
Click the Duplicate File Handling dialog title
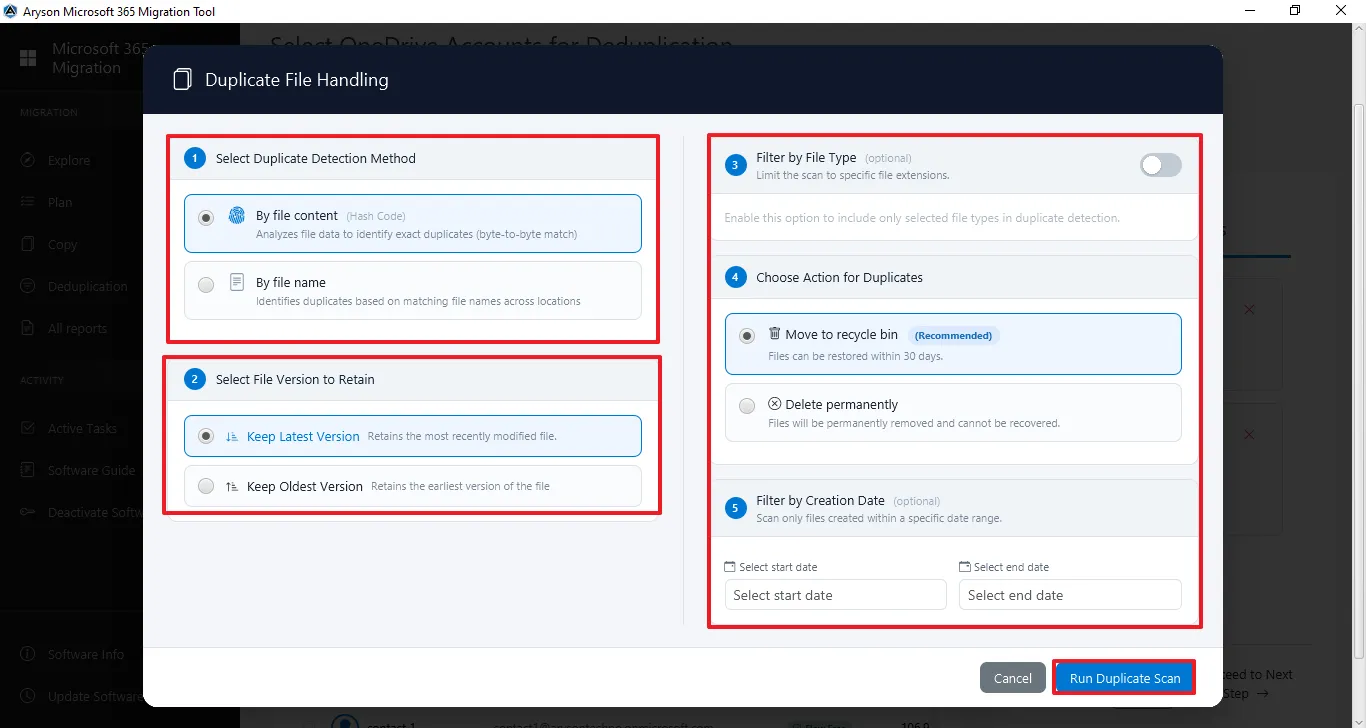[x=297, y=80]
